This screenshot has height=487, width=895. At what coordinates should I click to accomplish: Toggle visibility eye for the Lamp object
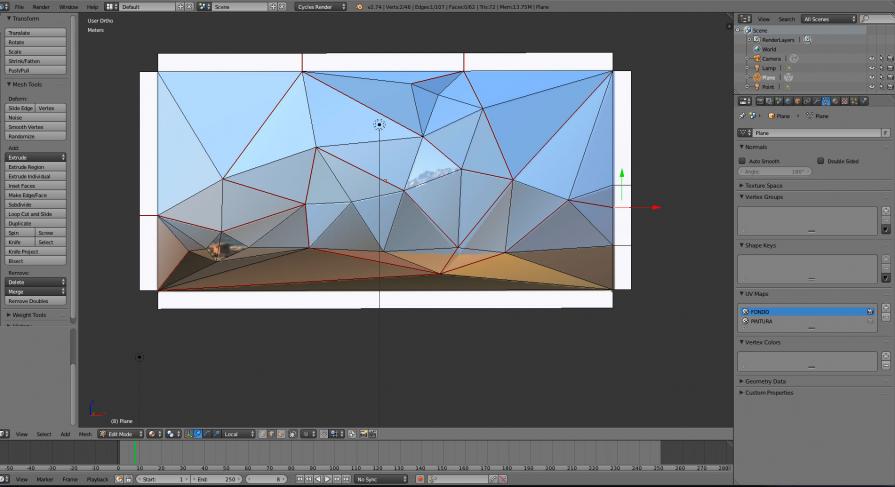click(870, 67)
